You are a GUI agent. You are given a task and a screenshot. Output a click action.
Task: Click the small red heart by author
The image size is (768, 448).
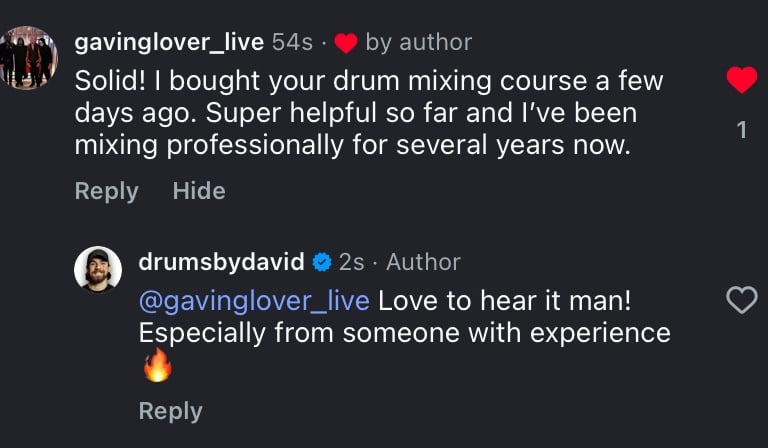pyautogui.click(x=346, y=43)
